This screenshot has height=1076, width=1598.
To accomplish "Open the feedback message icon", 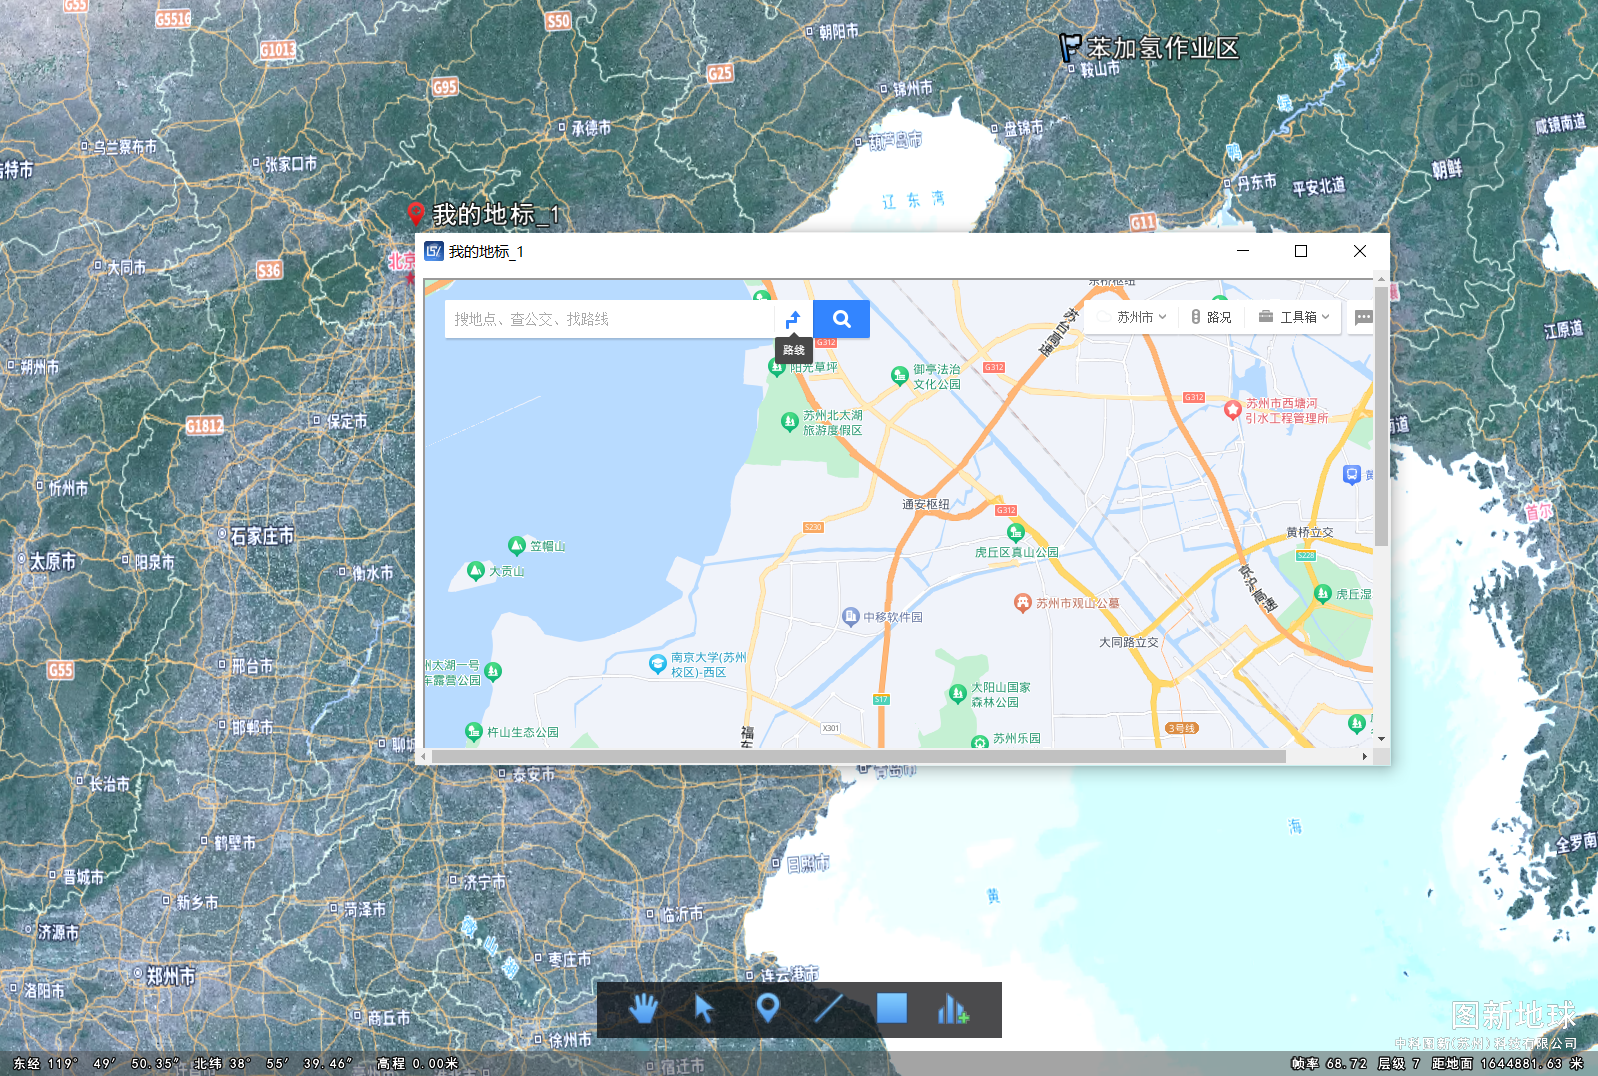I will pos(1363,317).
